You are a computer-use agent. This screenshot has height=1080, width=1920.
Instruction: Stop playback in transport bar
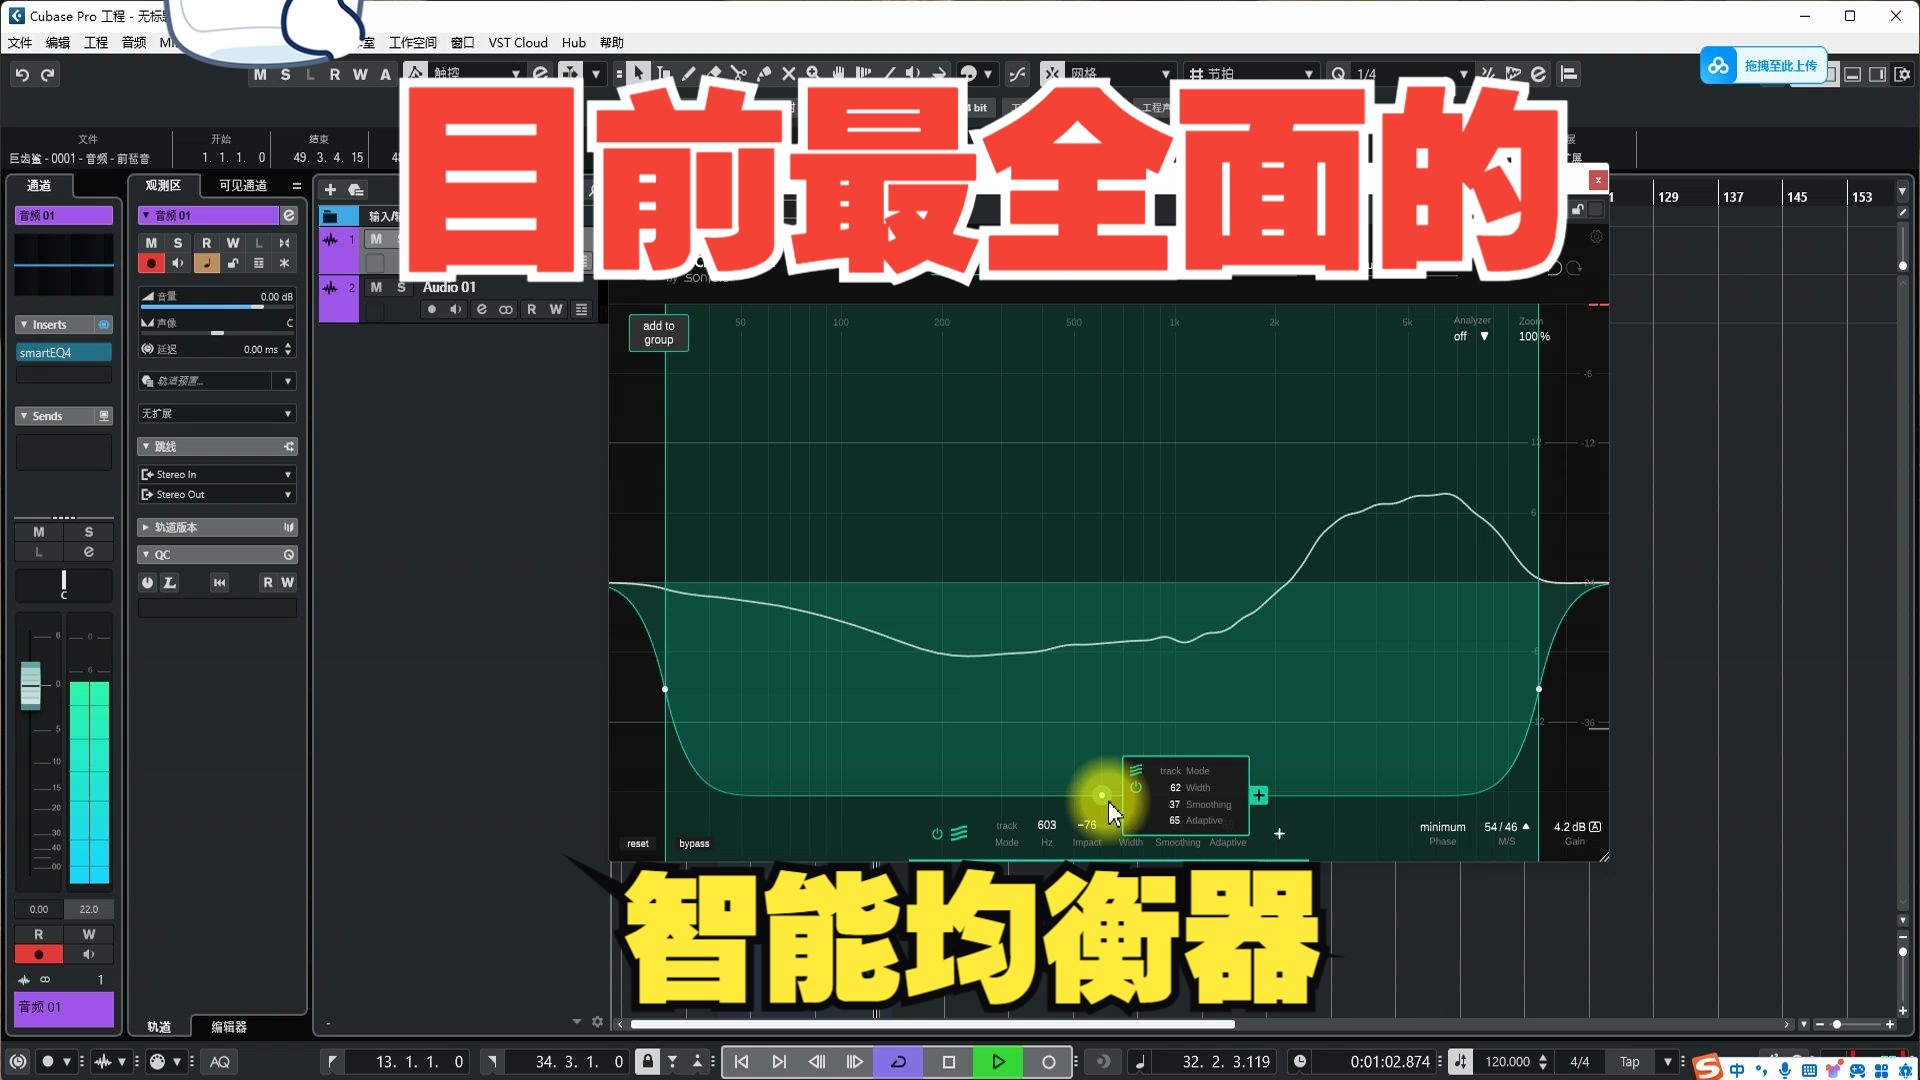pos(949,1062)
